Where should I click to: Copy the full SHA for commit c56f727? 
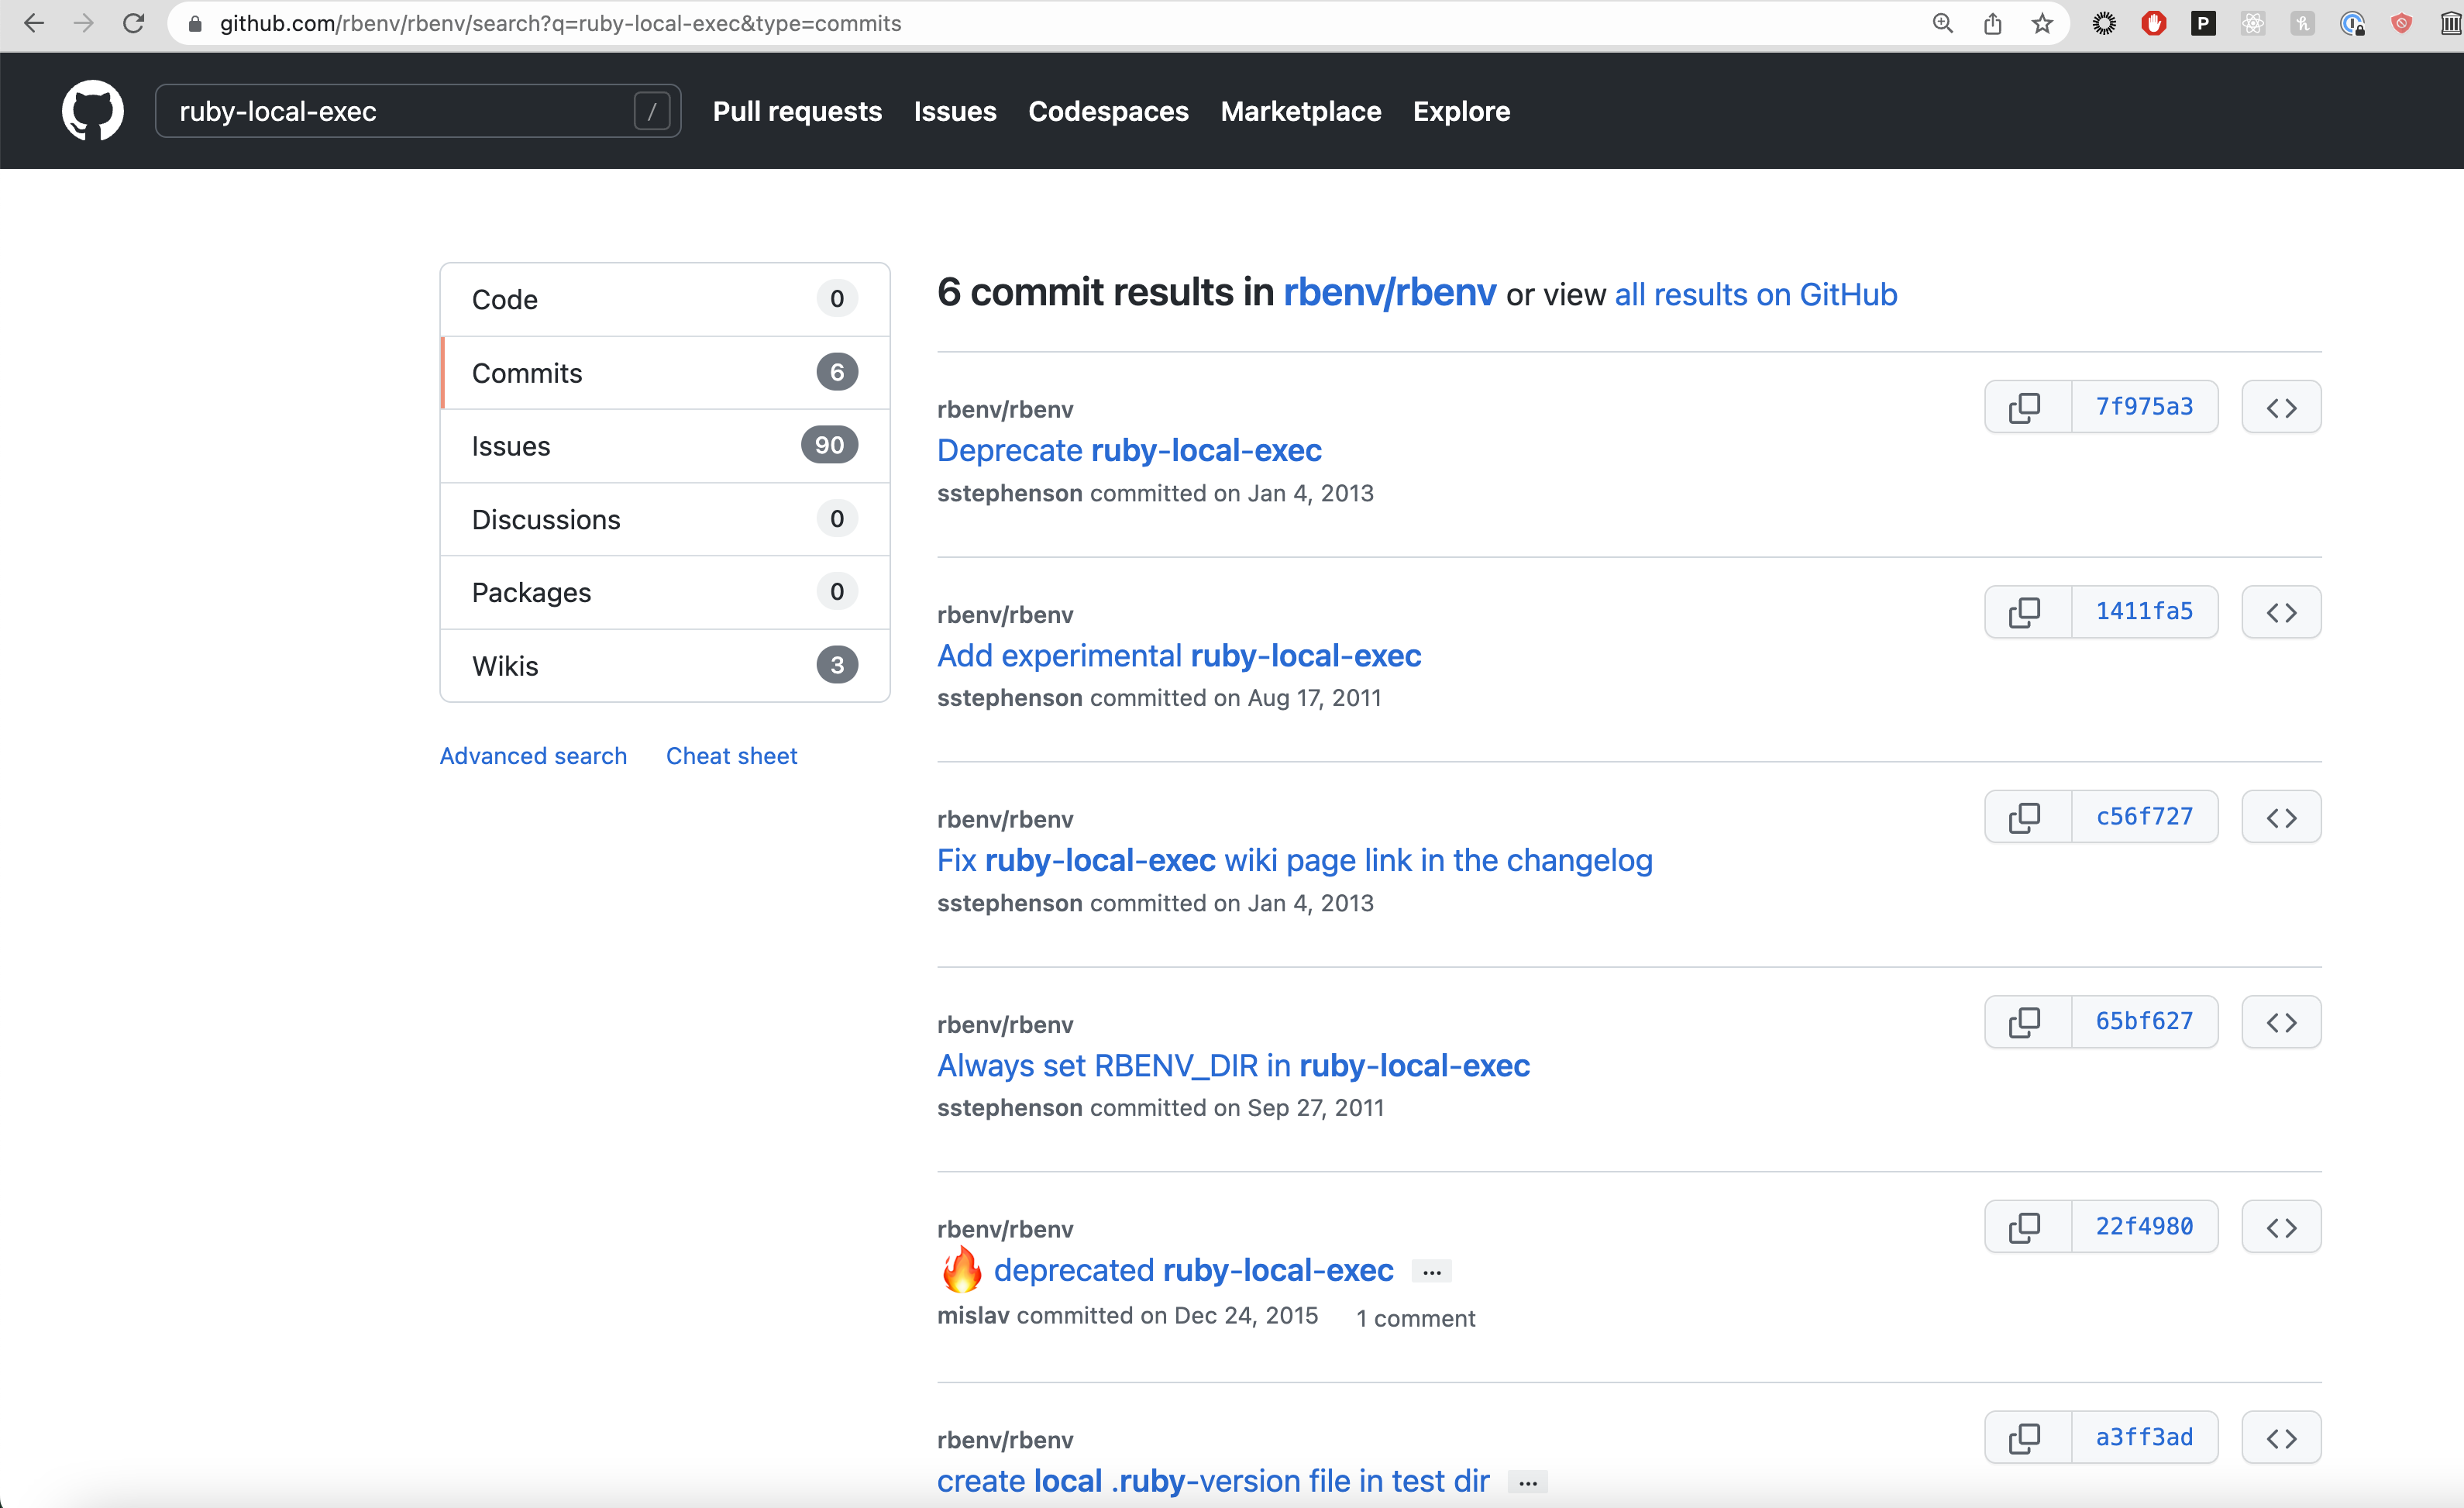pyautogui.click(x=2027, y=817)
